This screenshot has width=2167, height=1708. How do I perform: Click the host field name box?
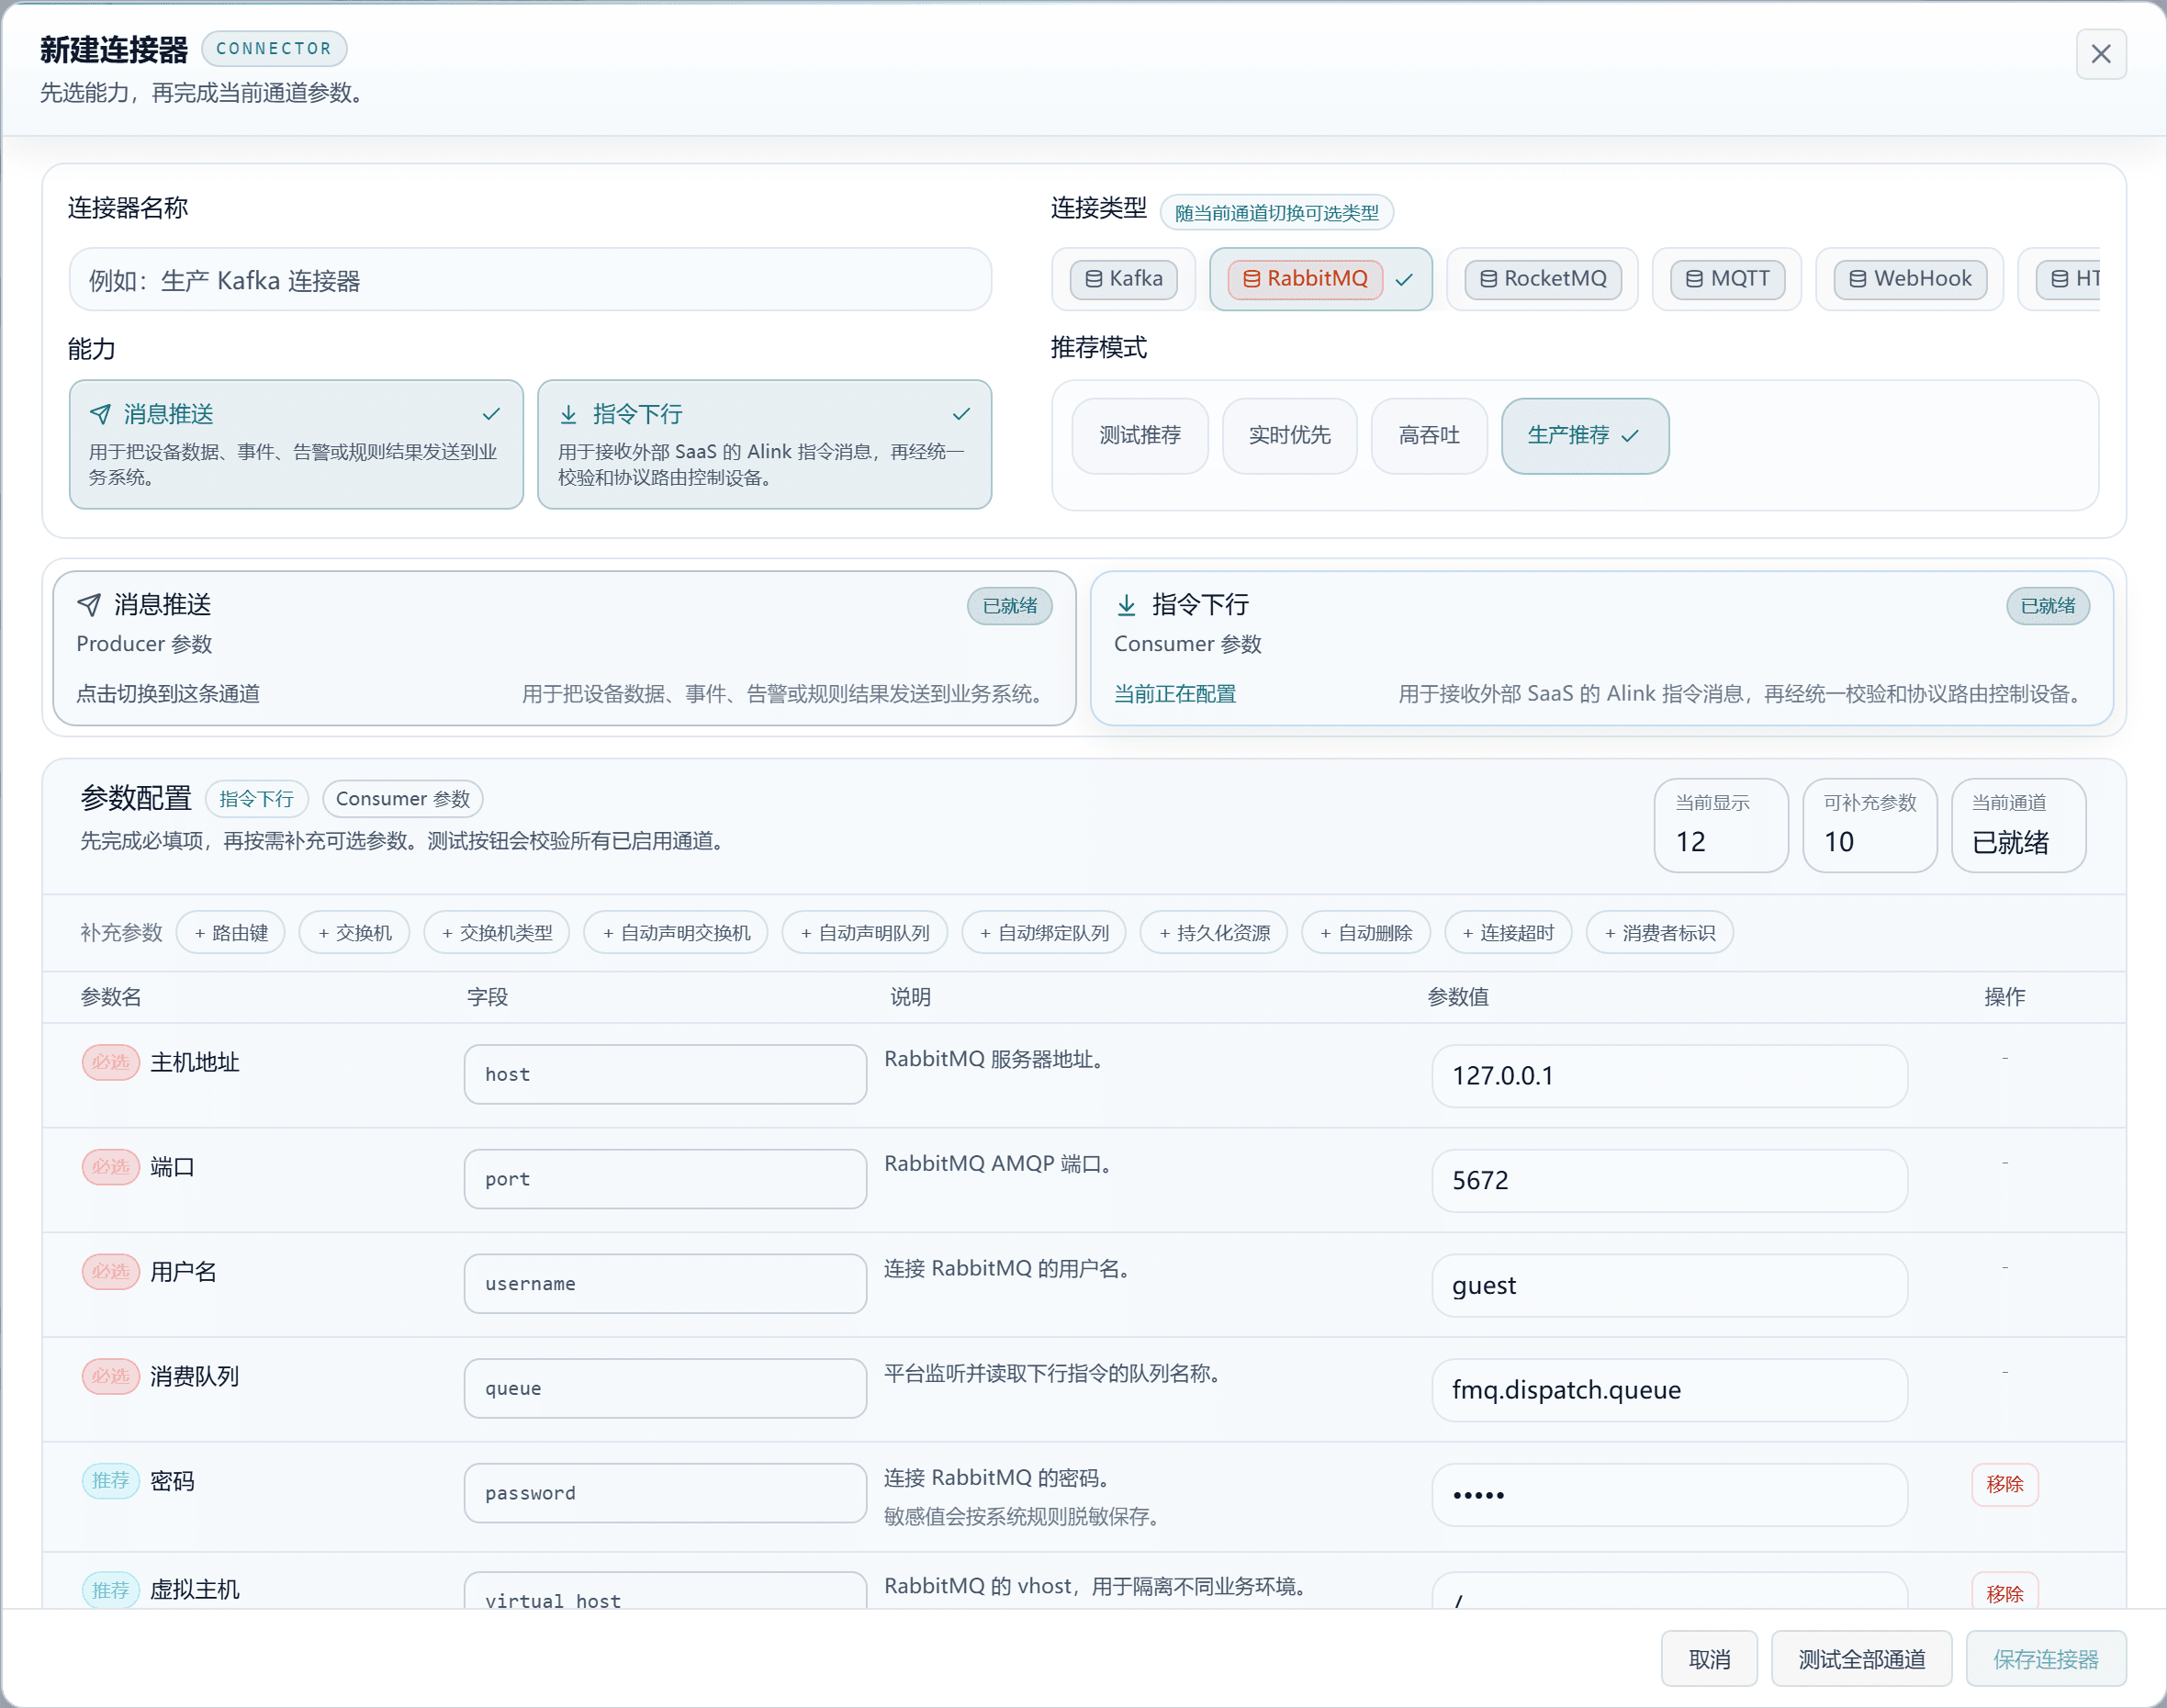pyautogui.click(x=665, y=1074)
